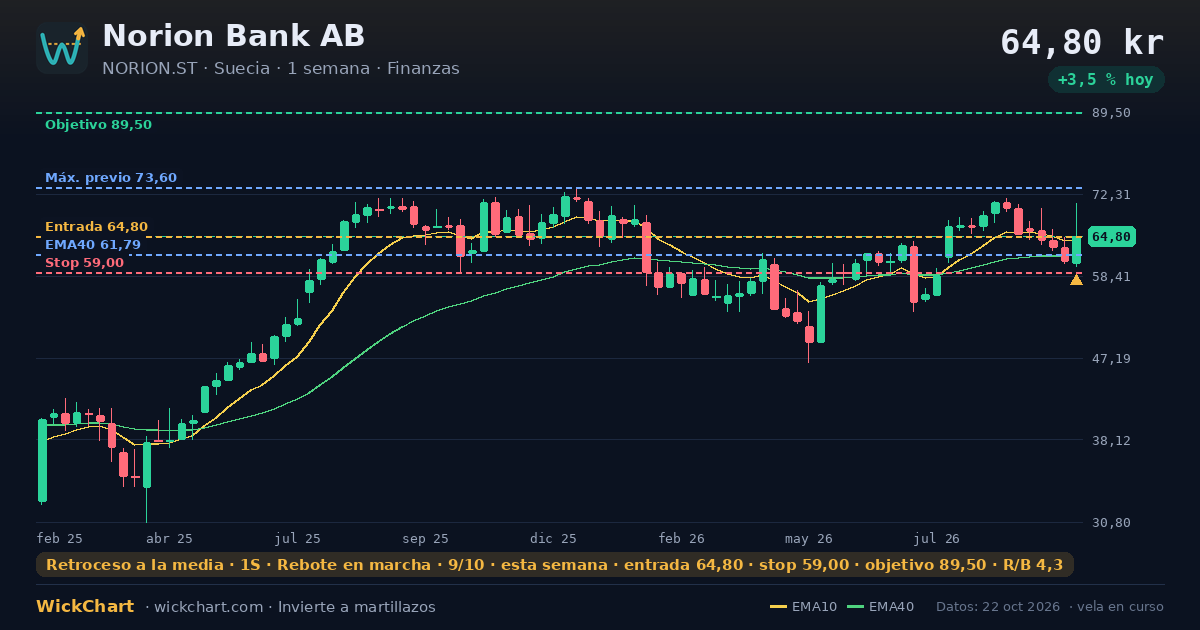Click the dic 25 date label
1200x630 pixels.
tap(554, 538)
